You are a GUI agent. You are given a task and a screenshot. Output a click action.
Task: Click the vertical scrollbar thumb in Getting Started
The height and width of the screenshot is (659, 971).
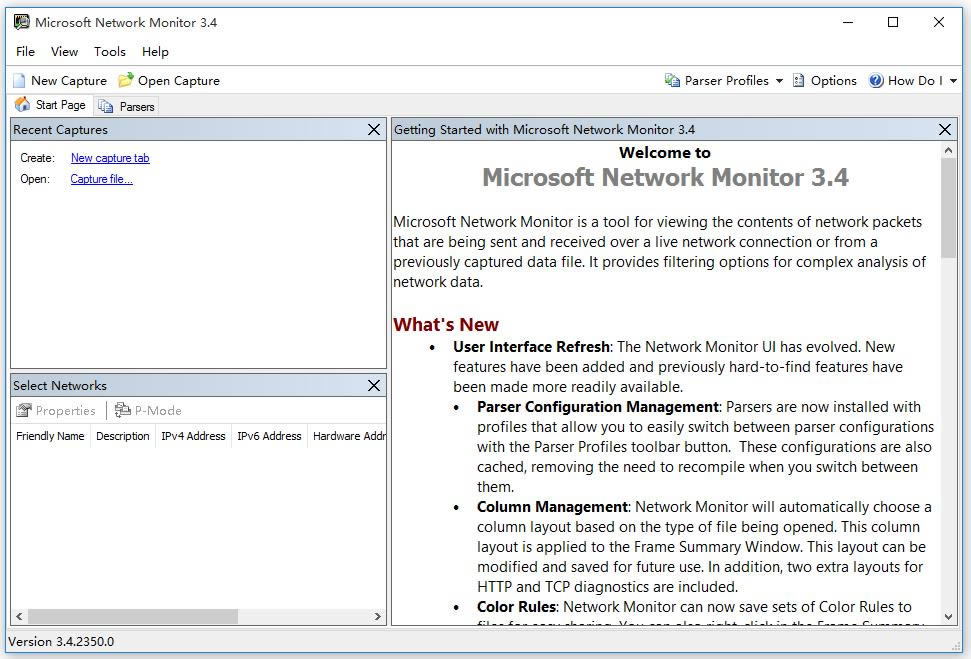(948, 207)
